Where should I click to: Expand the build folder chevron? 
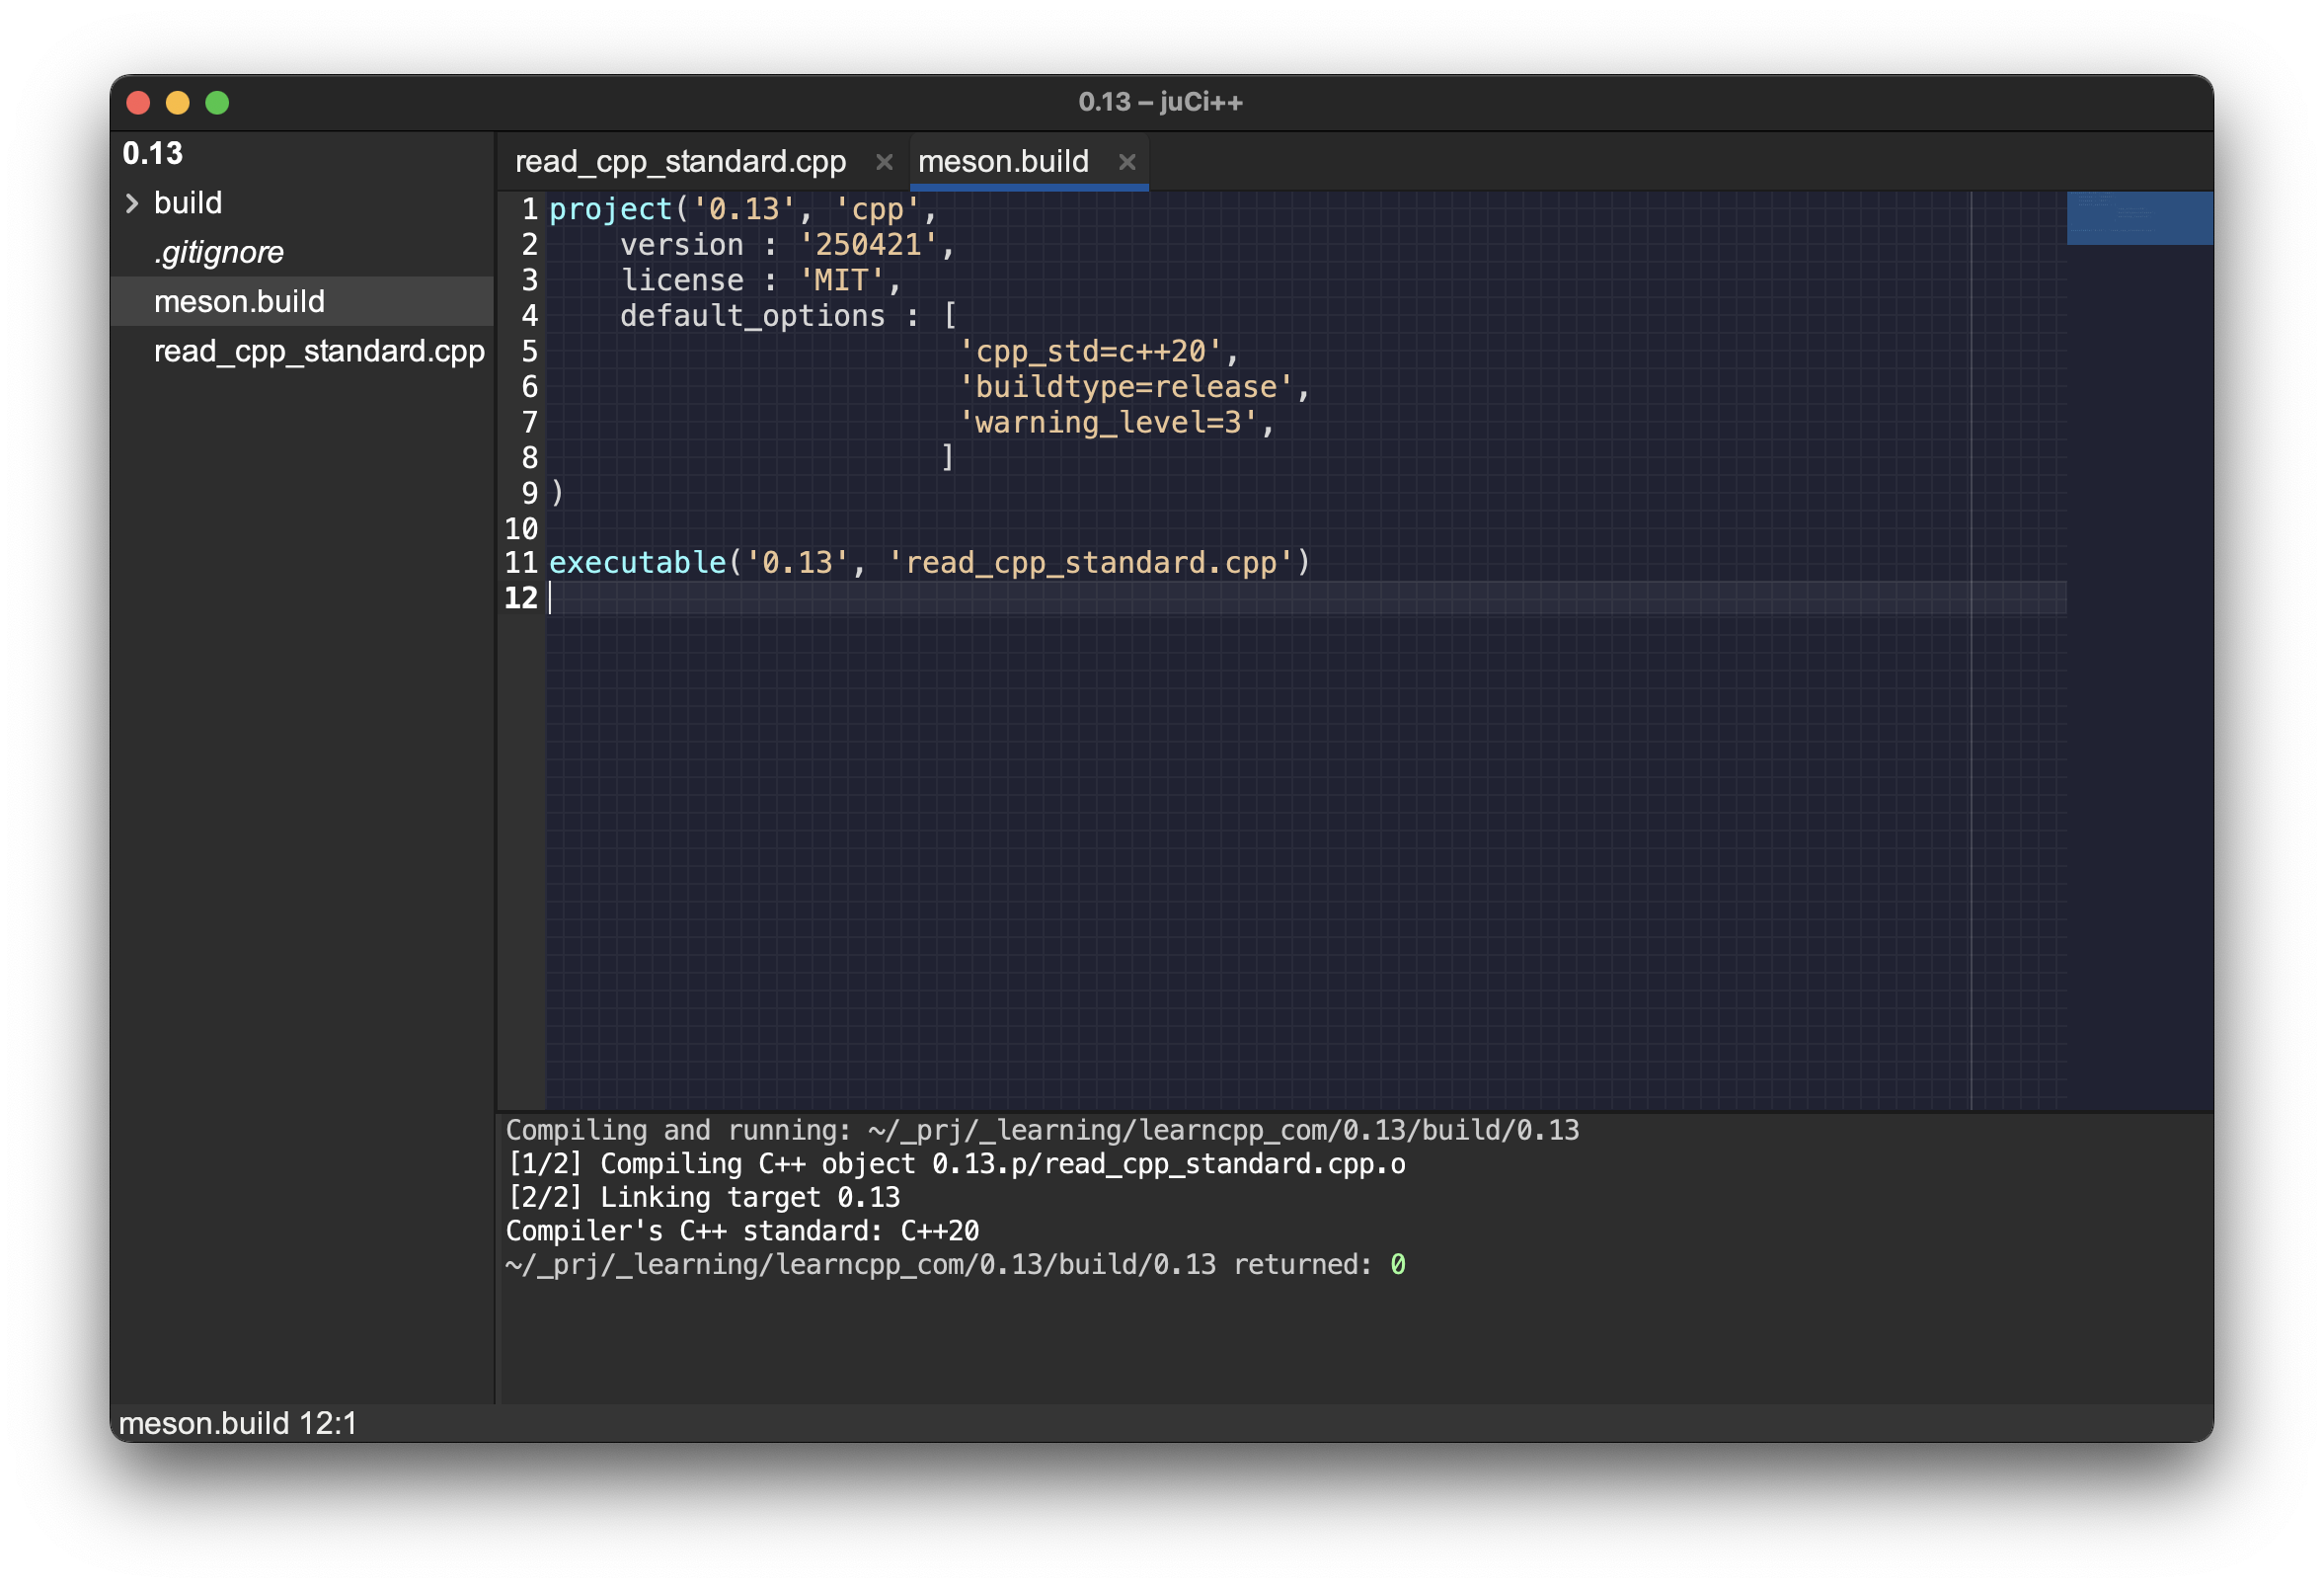132,203
